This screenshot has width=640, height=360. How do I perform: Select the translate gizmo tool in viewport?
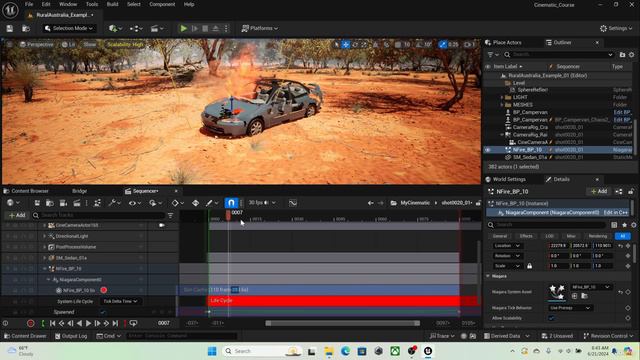click(346, 44)
